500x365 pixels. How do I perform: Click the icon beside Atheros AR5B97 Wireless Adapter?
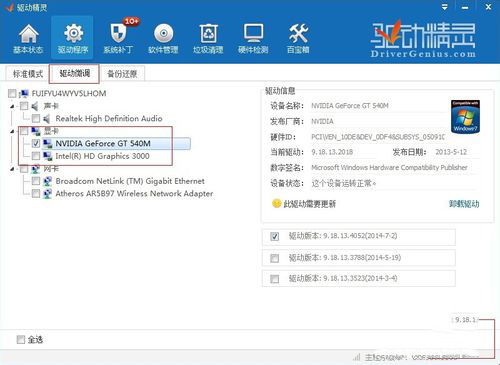tap(48, 194)
